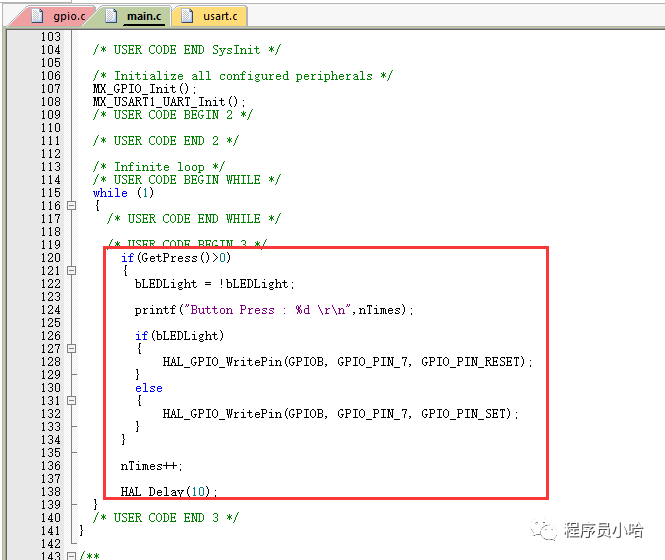Screen dimensions: 665x560
Task: Fold the comment block at line 143
Action: pyautogui.click(x=71, y=556)
